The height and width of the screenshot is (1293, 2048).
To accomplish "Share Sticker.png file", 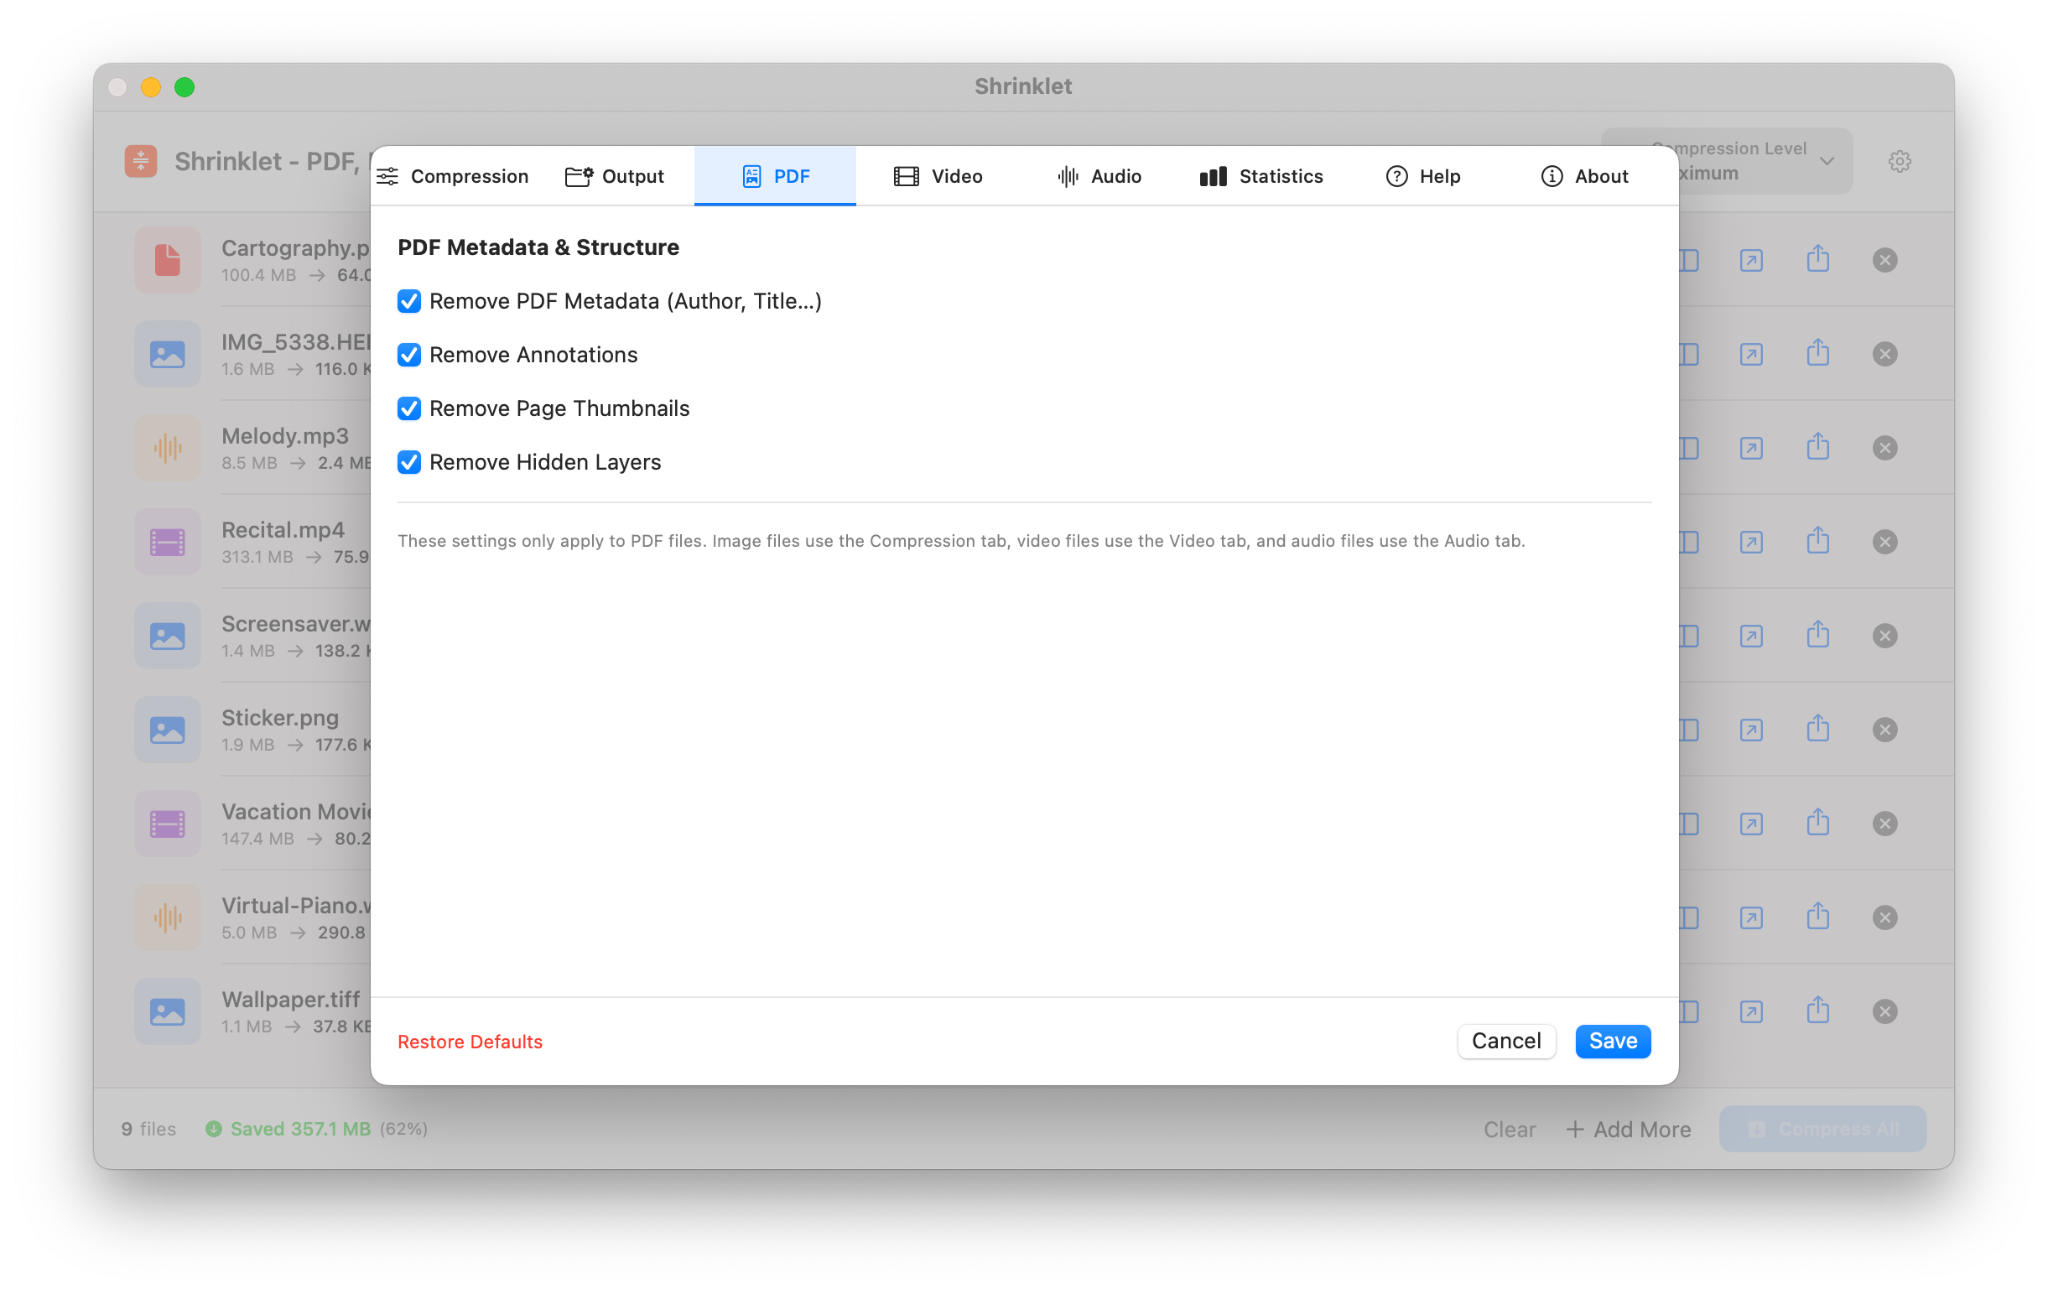I will point(1818,729).
